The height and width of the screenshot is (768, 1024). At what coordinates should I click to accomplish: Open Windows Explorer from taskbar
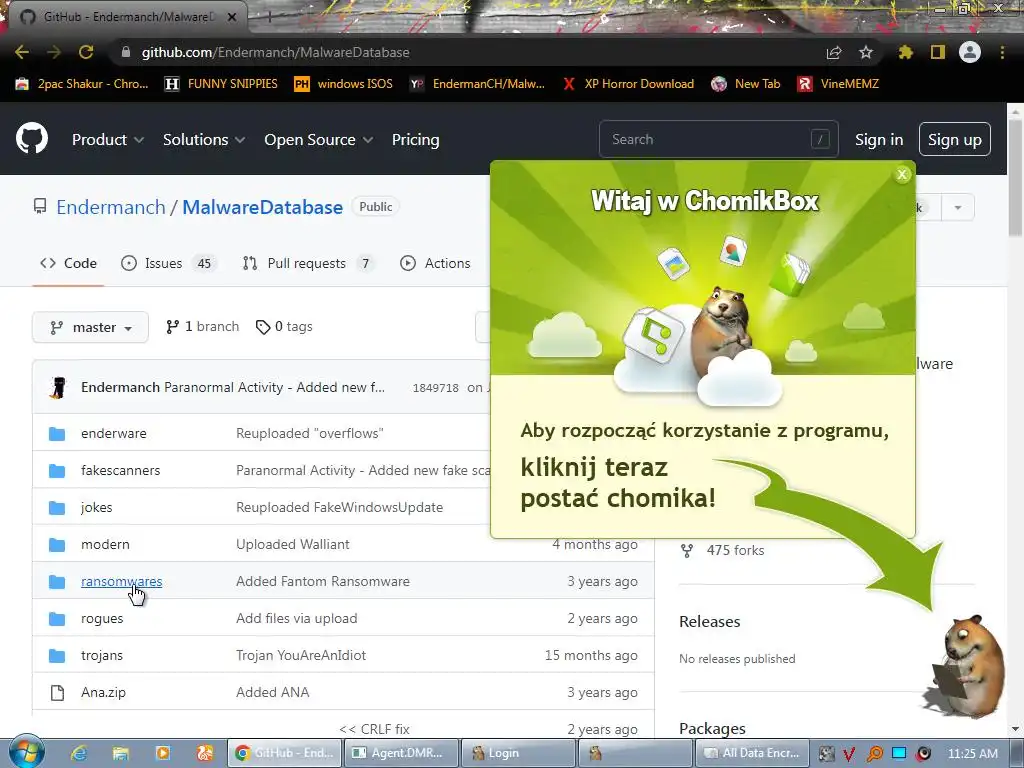[x=120, y=753]
